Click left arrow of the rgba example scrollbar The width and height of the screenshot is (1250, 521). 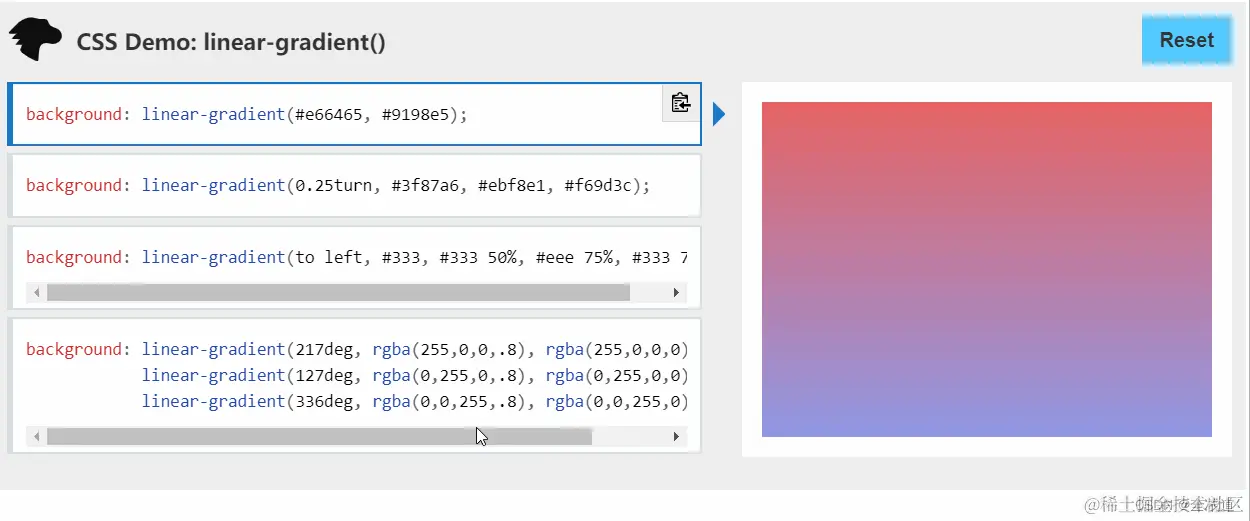(37, 437)
